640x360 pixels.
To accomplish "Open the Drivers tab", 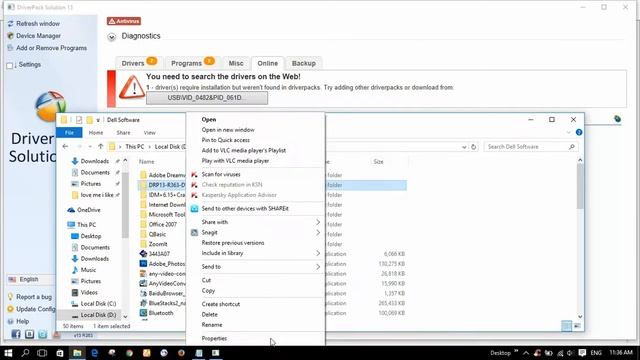I will (x=138, y=63).
